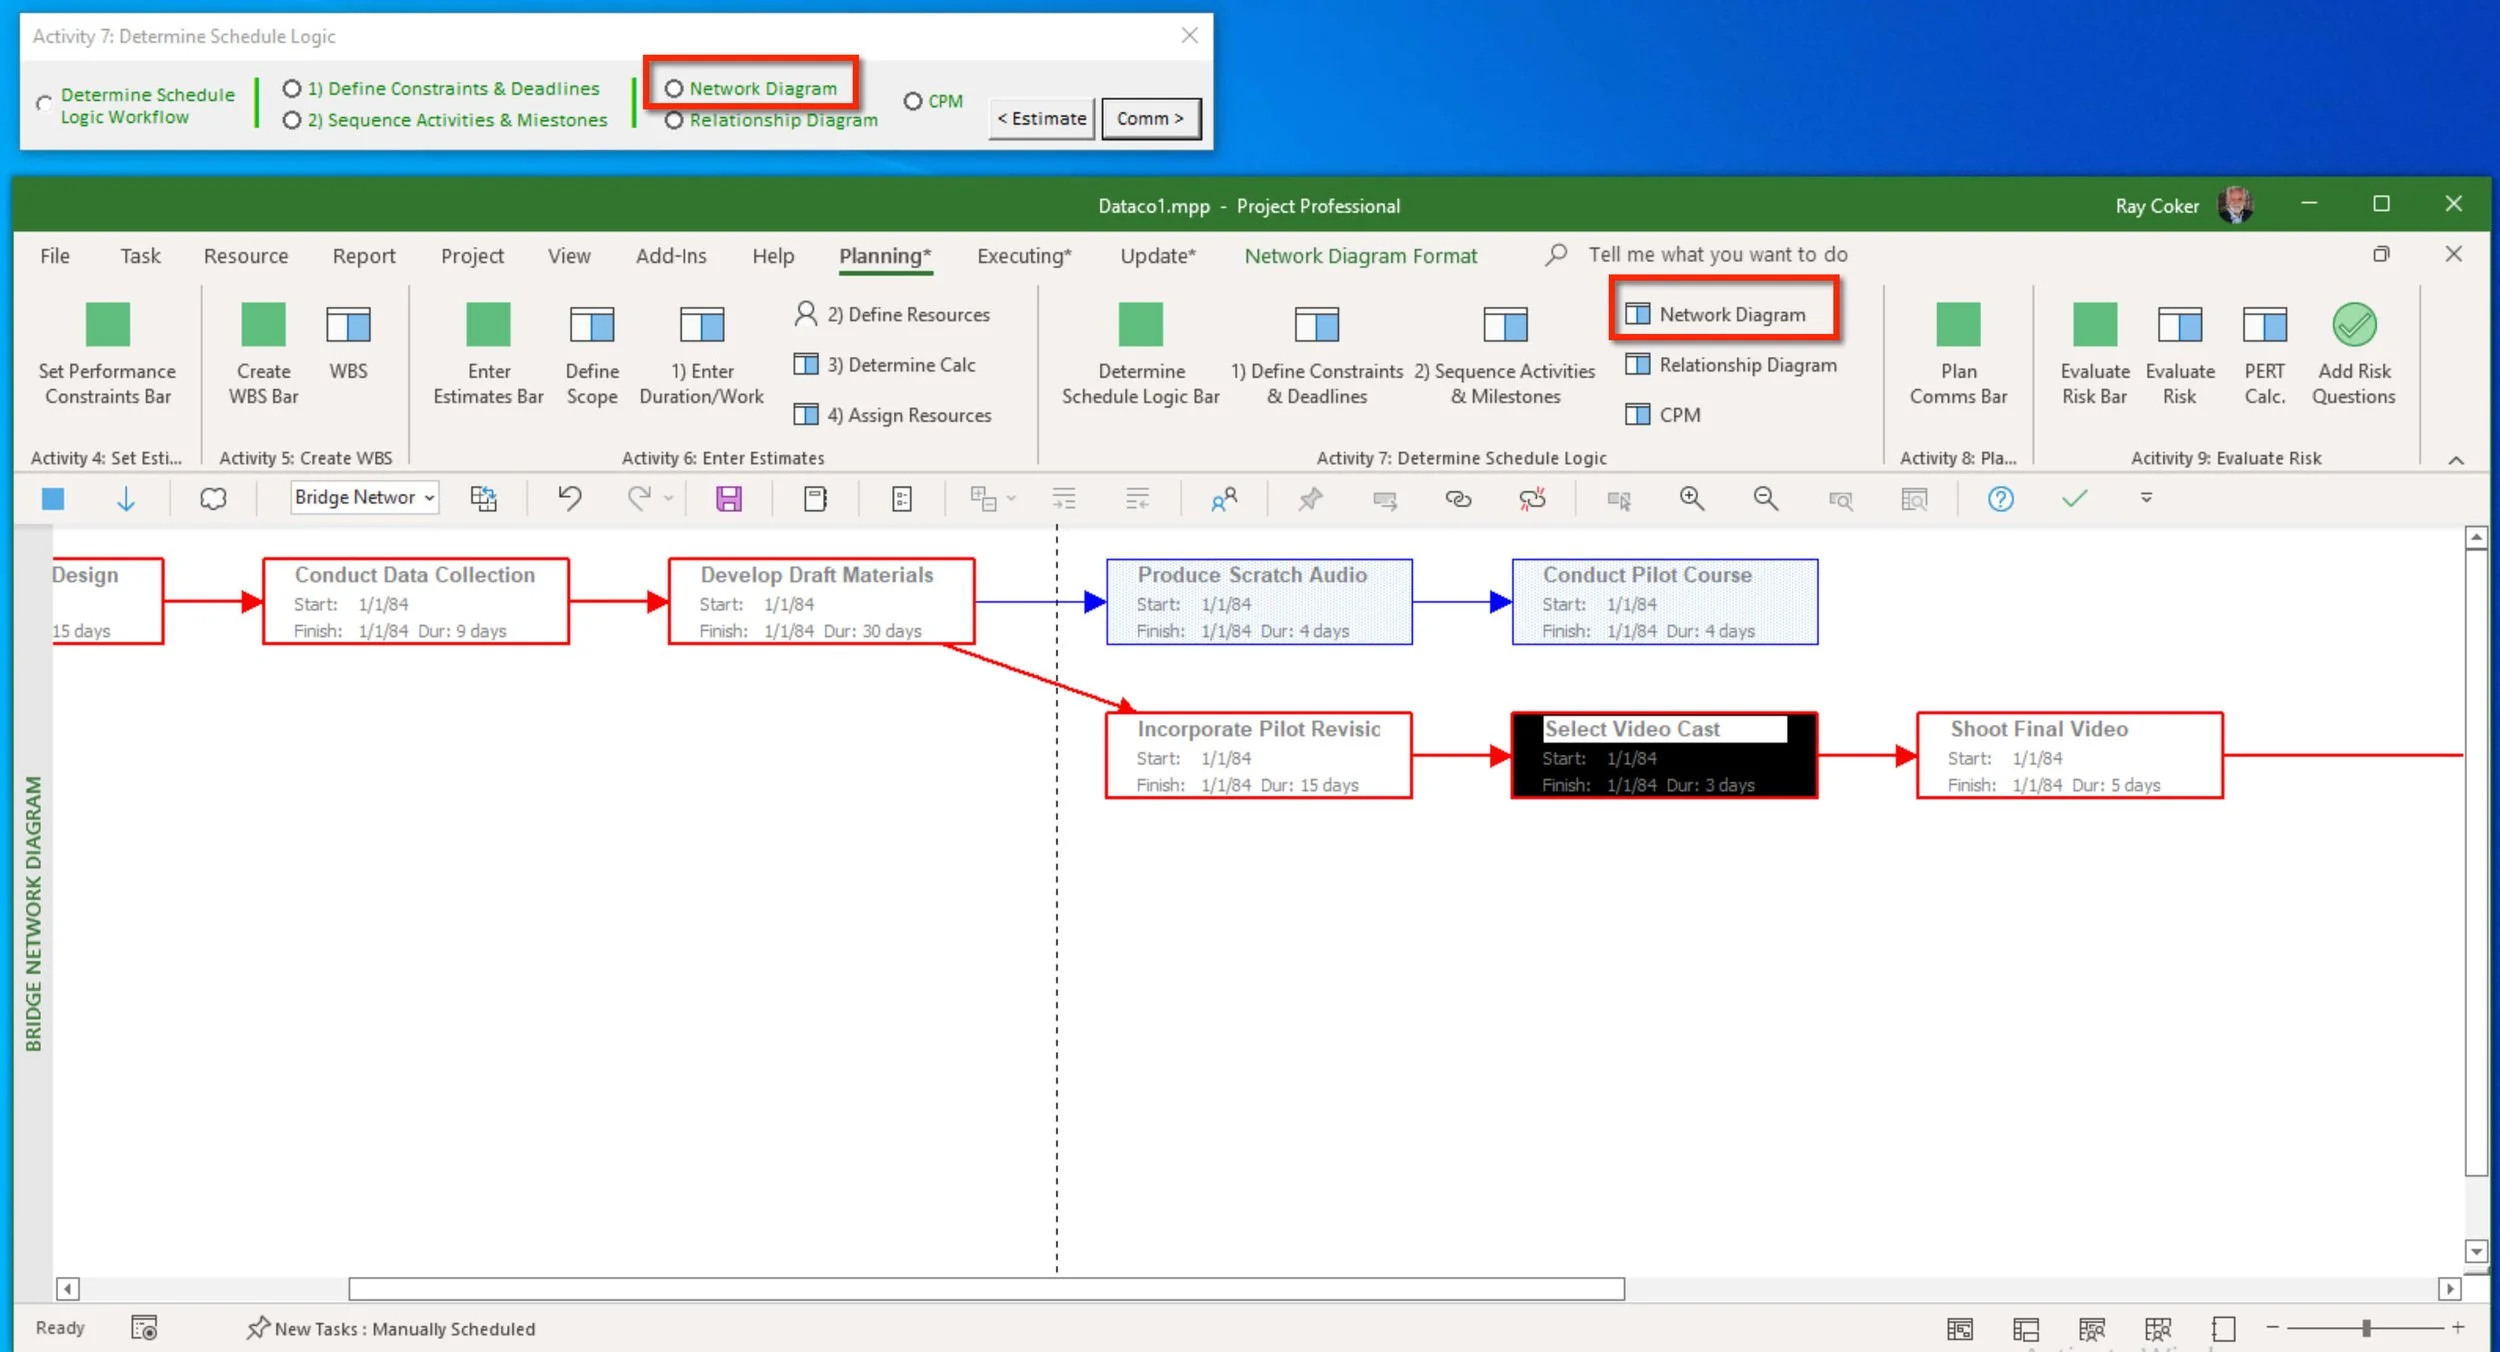The height and width of the screenshot is (1352, 2500).
Task: Click the Zoom Out magnifier icon
Action: (1765, 498)
